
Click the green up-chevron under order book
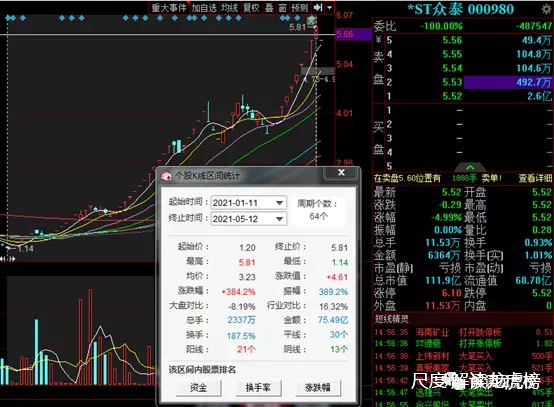tap(470, 167)
